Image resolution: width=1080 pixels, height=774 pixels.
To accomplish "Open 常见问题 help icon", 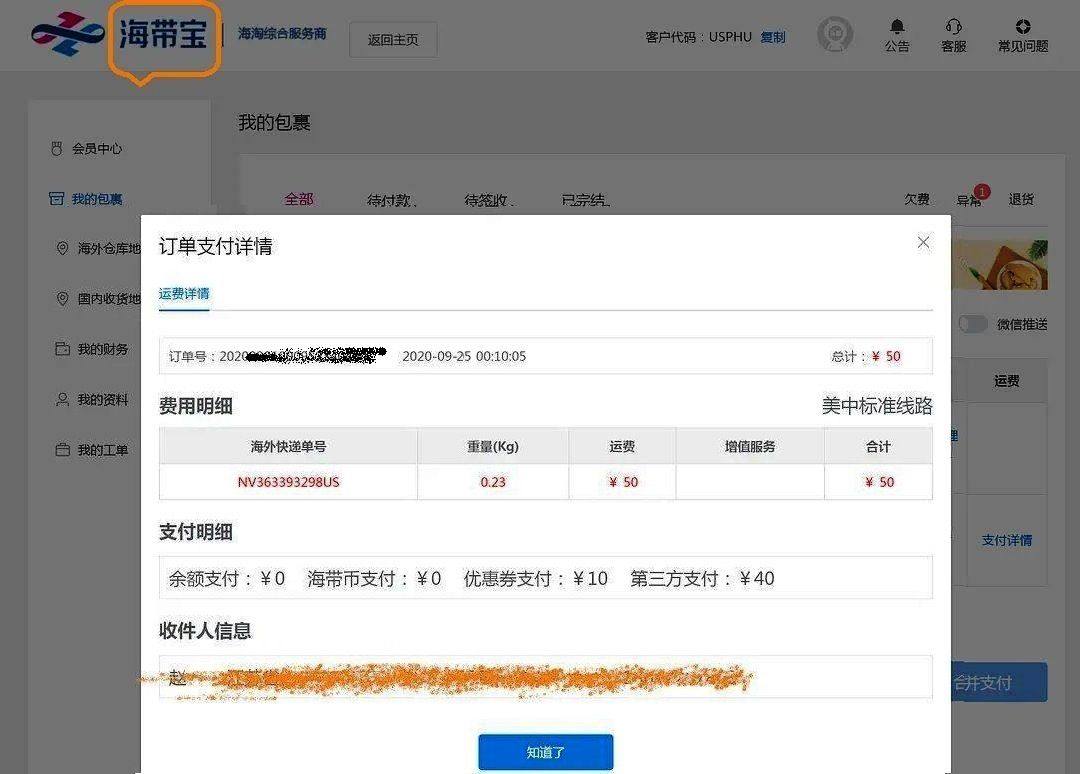I will pos(1023,27).
